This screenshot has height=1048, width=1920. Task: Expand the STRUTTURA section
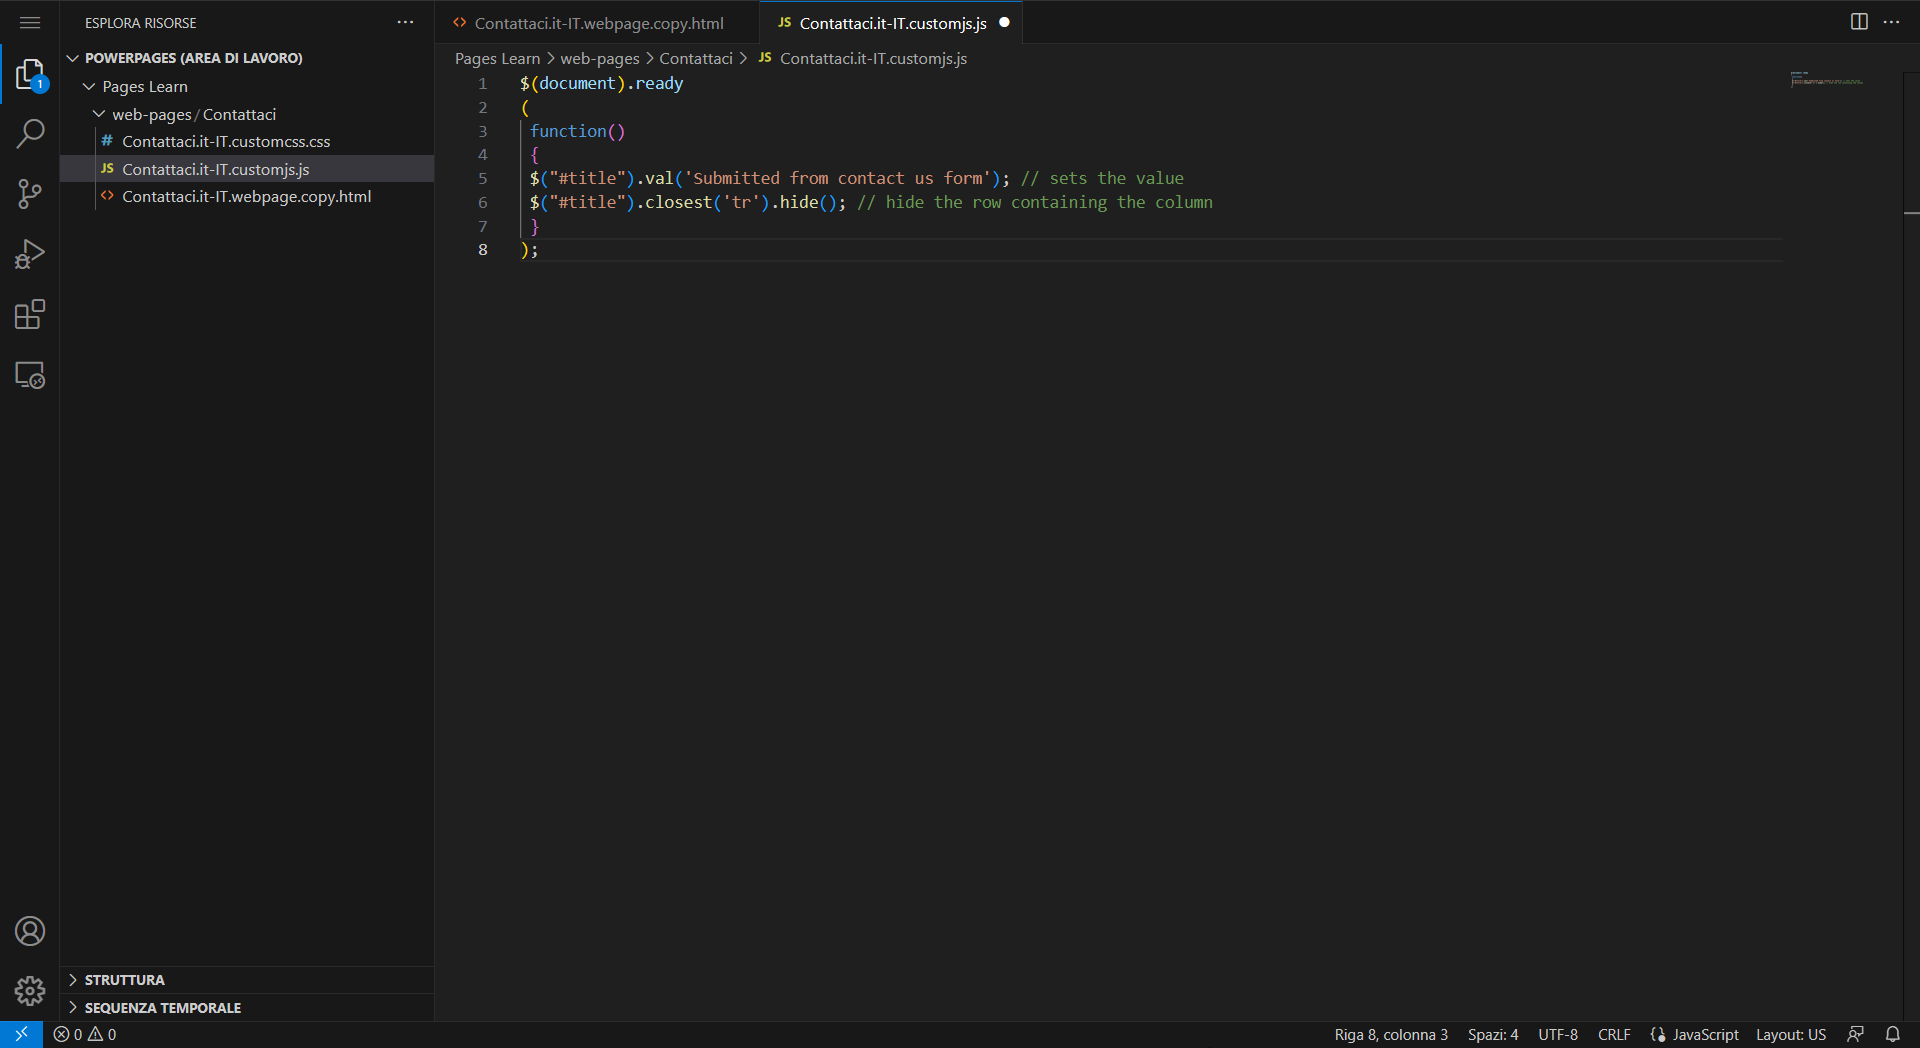(x=124, y=980)
